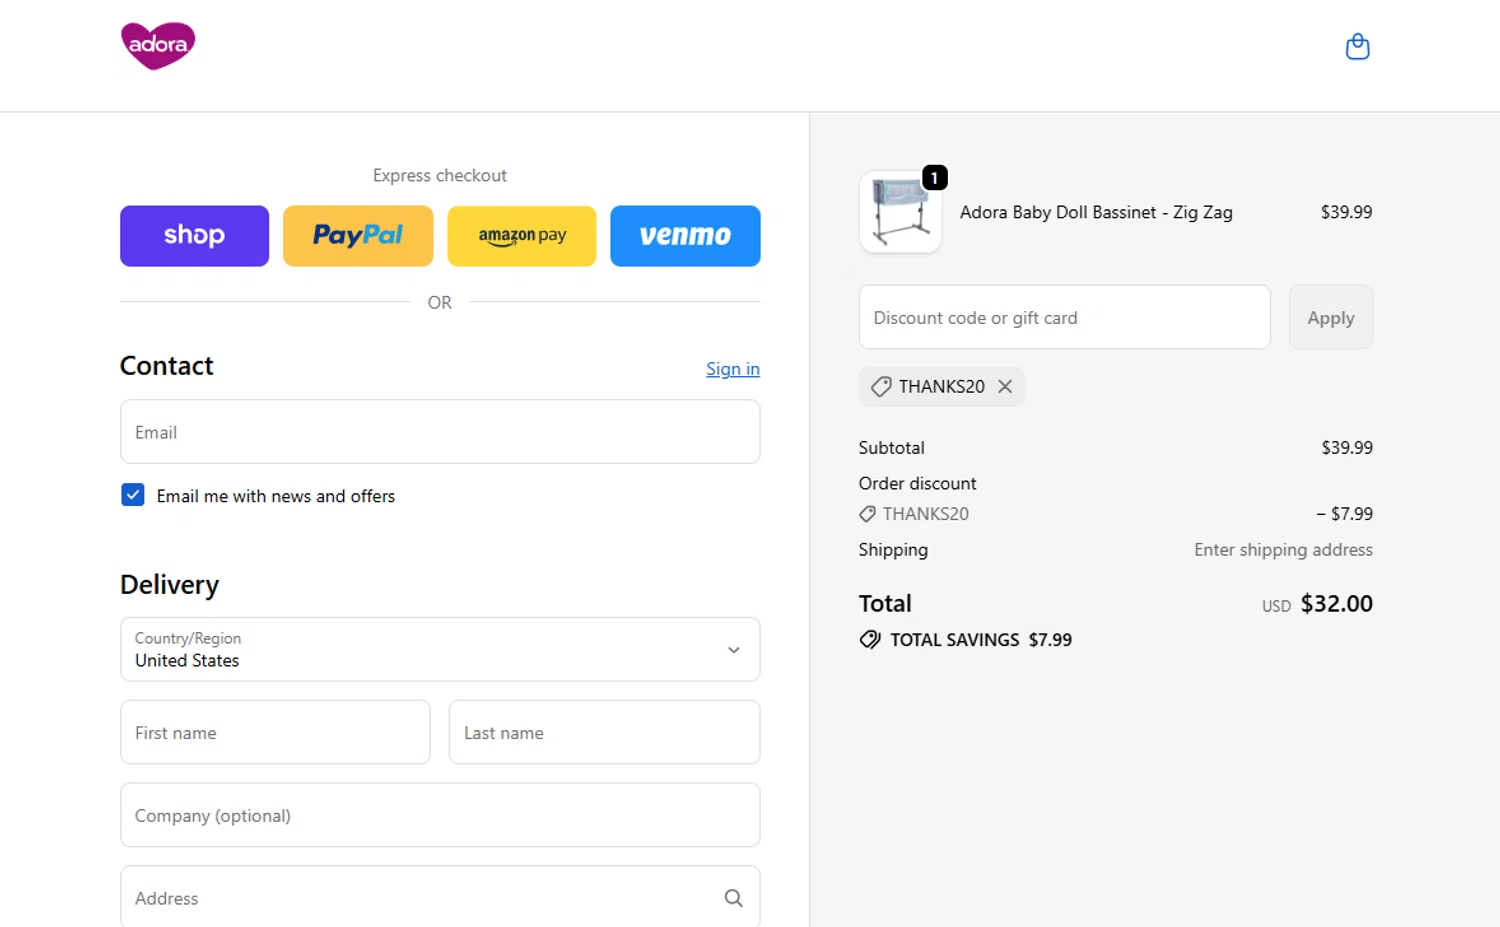Viewport: 1500px width, 927px height.
Task: Choose Amazon Pay express checkout
Action: point(522,236)
